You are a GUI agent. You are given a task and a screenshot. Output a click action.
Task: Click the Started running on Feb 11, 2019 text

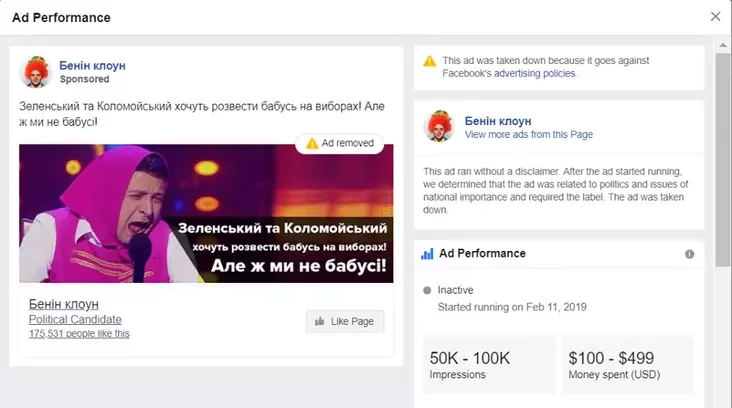click(x=512, y=307)
